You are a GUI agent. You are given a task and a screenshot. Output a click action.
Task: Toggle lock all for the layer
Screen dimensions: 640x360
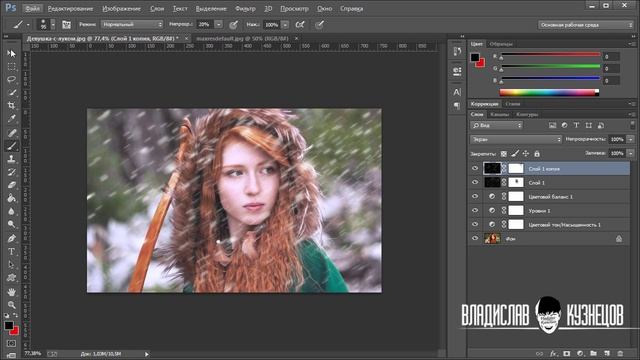pos(537,153)
